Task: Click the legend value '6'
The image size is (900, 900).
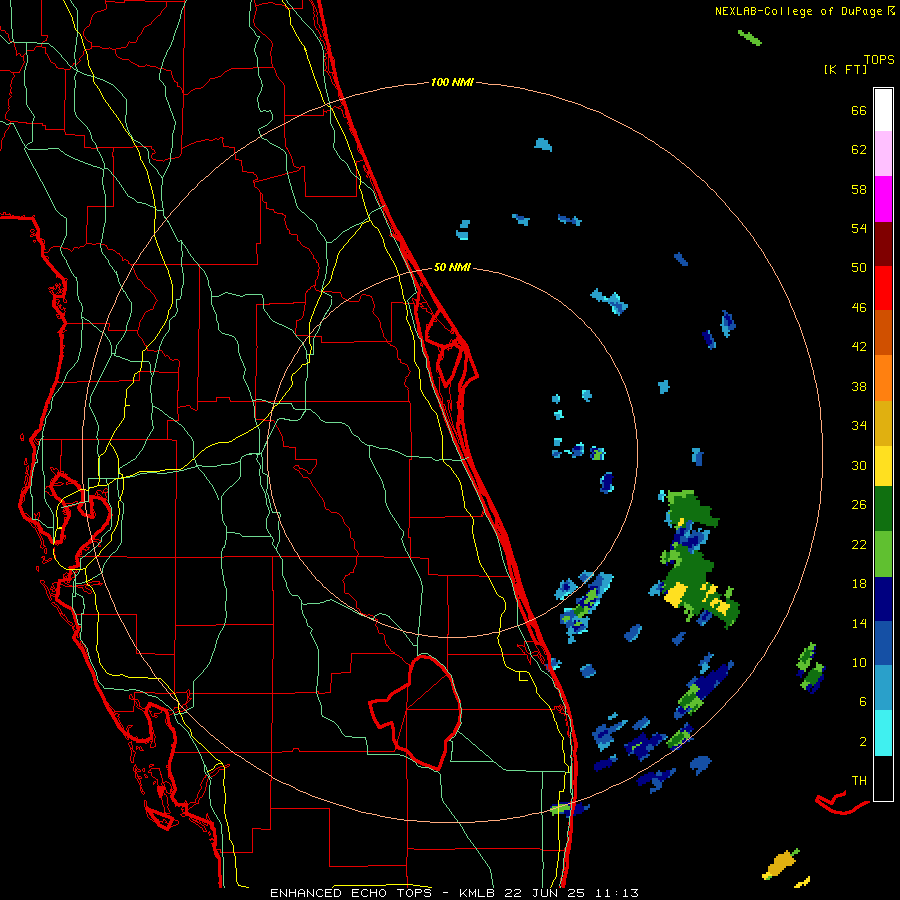Action: coord(863,701)
